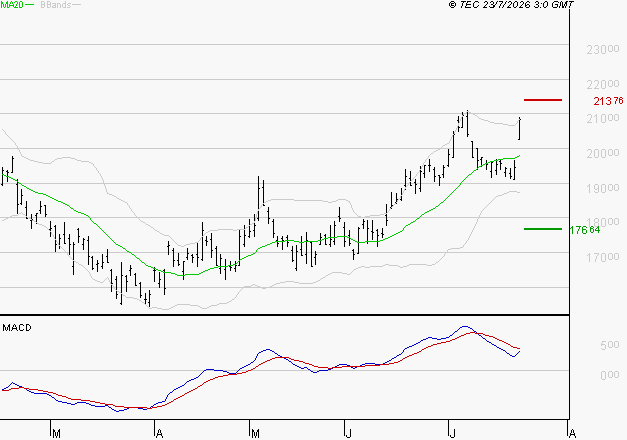Click the second J month marker
The width and height of the screenshot is (627, 440).
click(452, 434)
